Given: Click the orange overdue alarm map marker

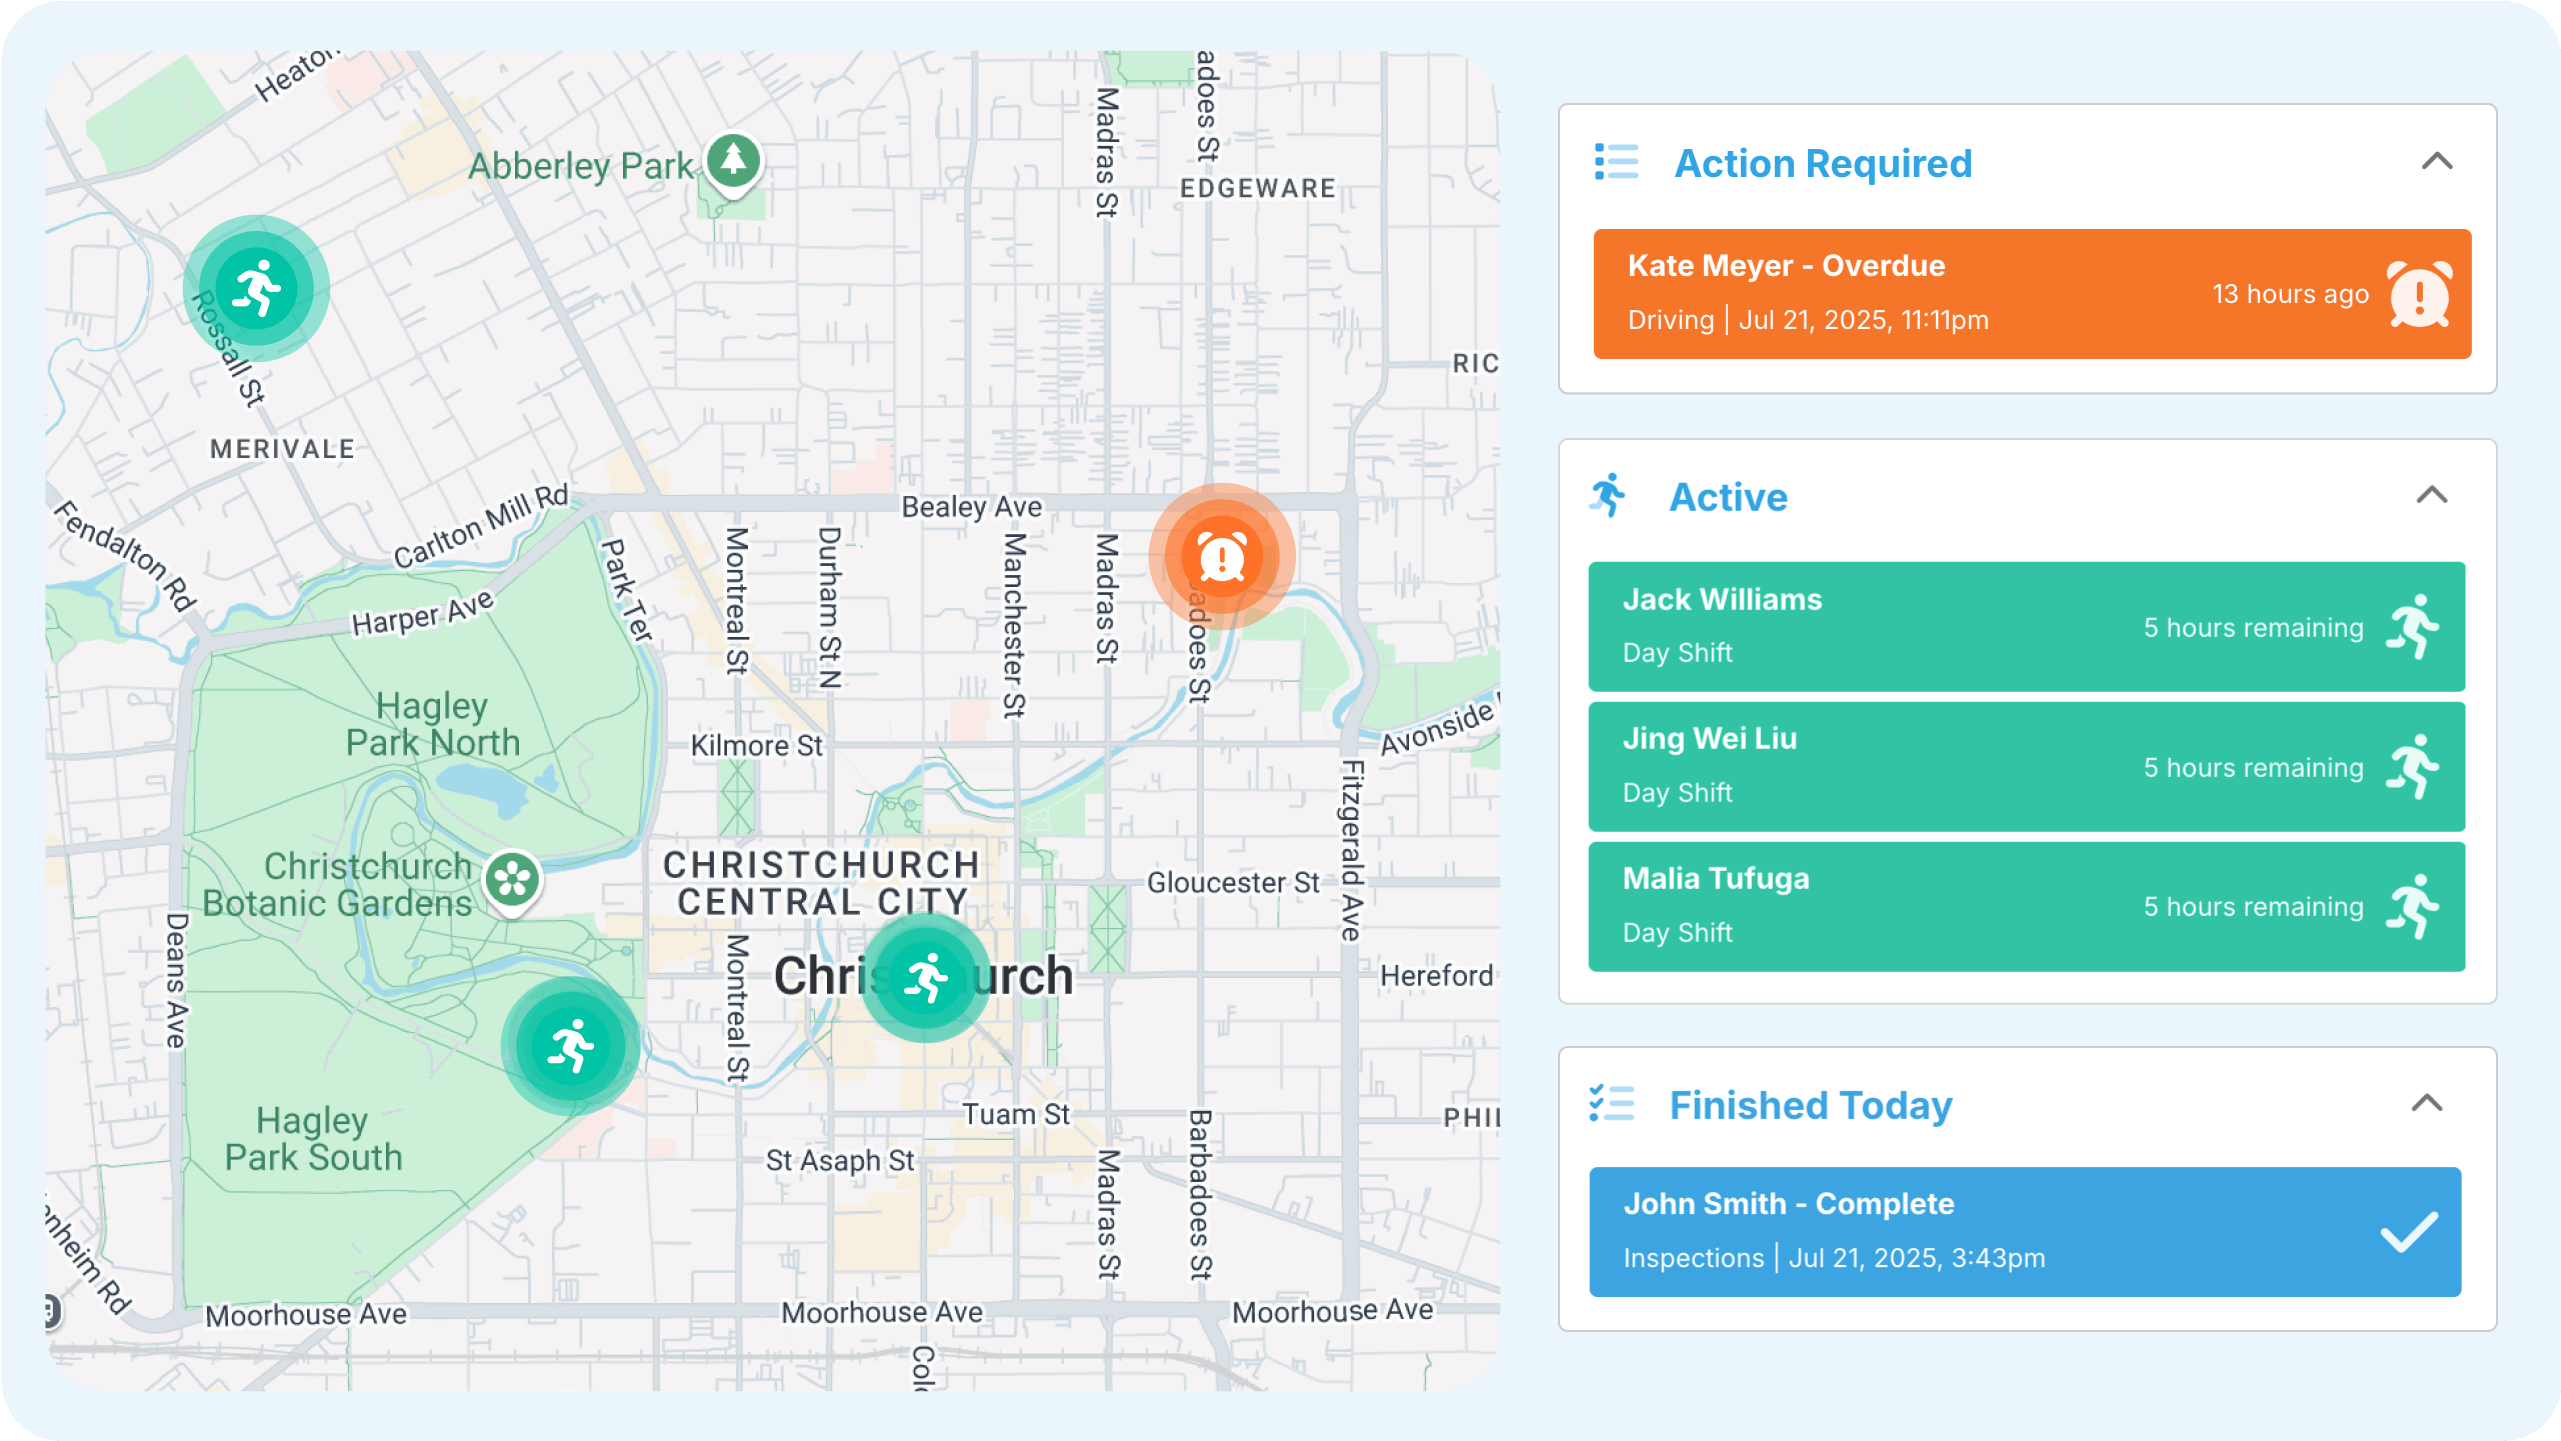Looking at the screenshot, I should 1221,557.
